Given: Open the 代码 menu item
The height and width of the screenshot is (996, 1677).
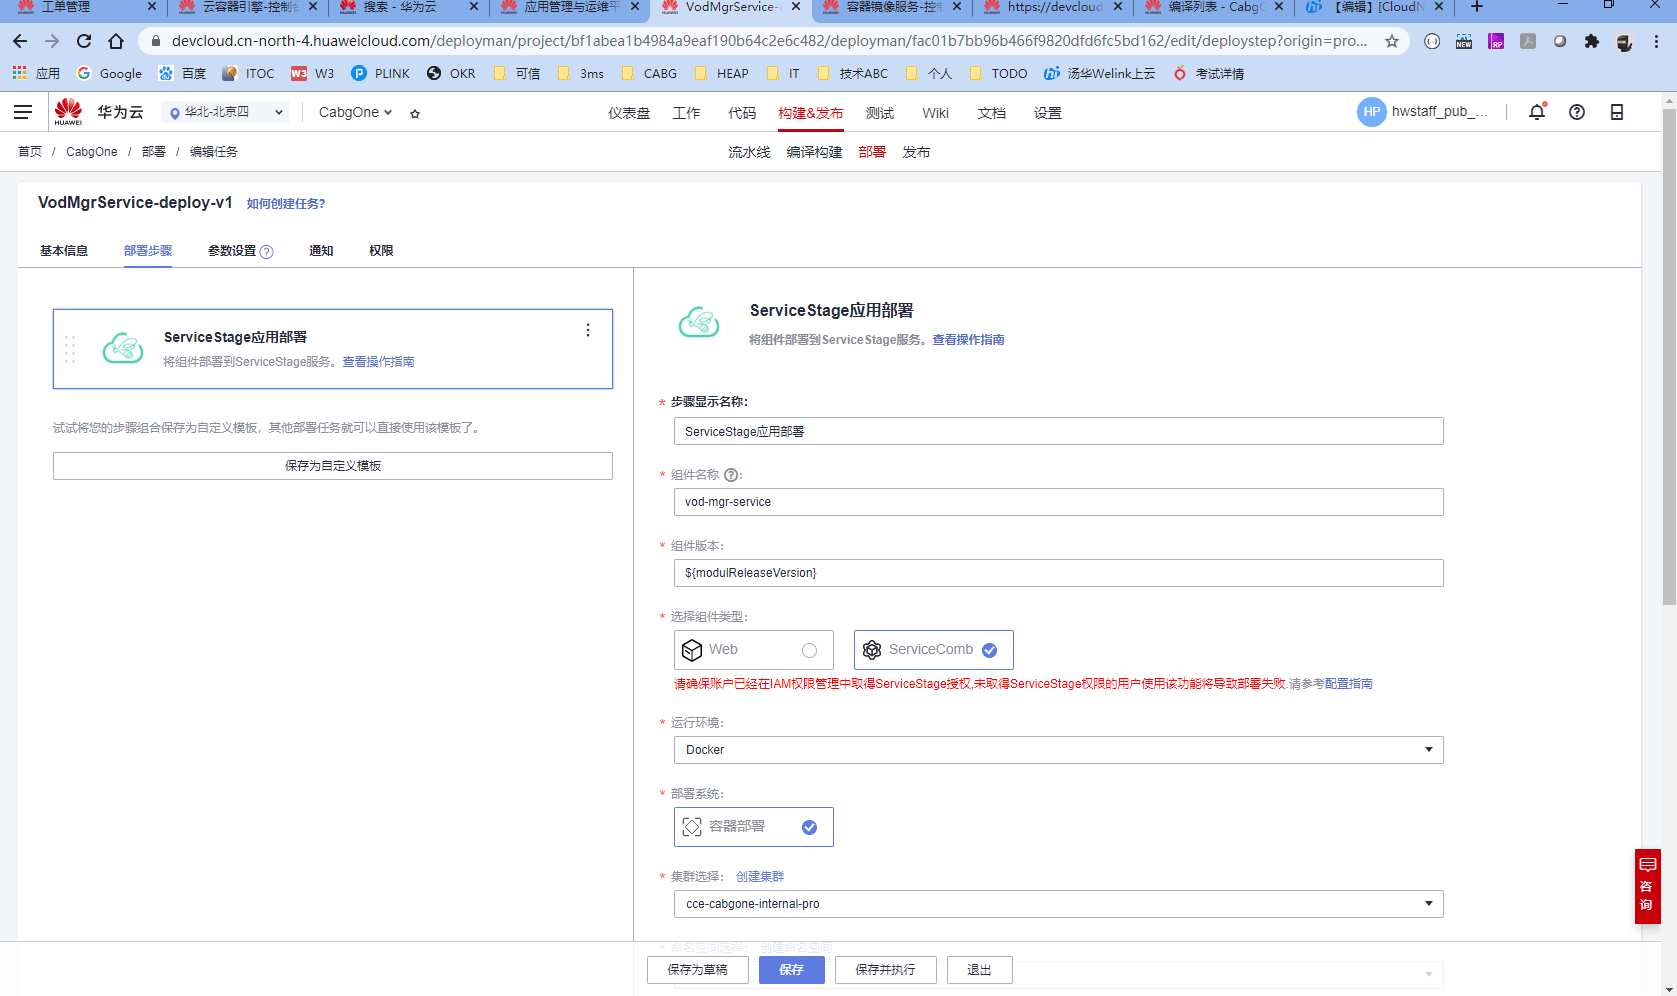Looking at the screenshot, I should [742, 113].
